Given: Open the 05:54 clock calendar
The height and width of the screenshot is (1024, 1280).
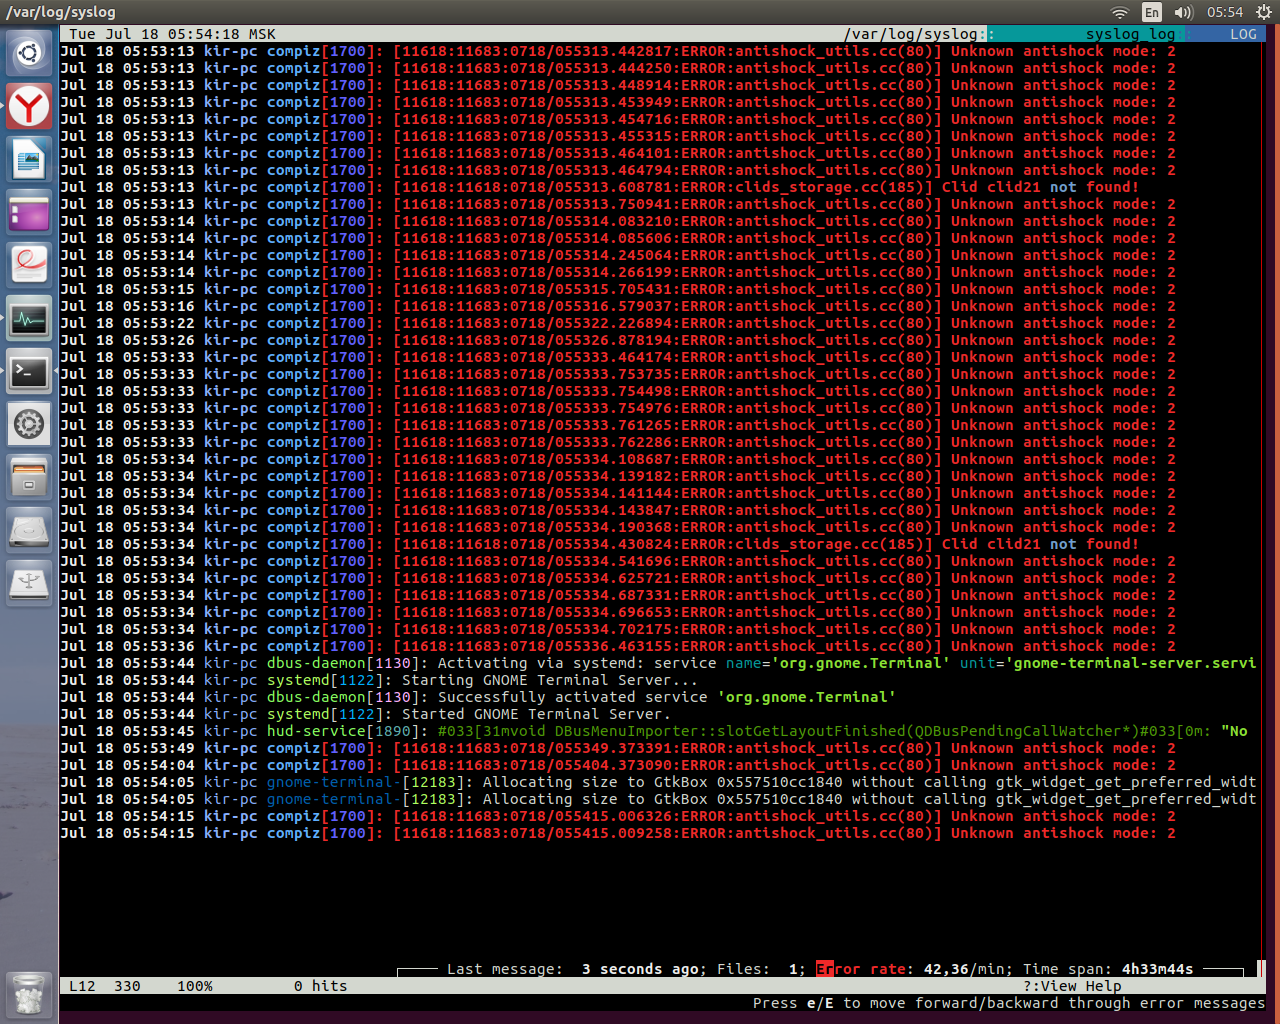Looking at the screenshot, I should click(x=1225, y=12).
